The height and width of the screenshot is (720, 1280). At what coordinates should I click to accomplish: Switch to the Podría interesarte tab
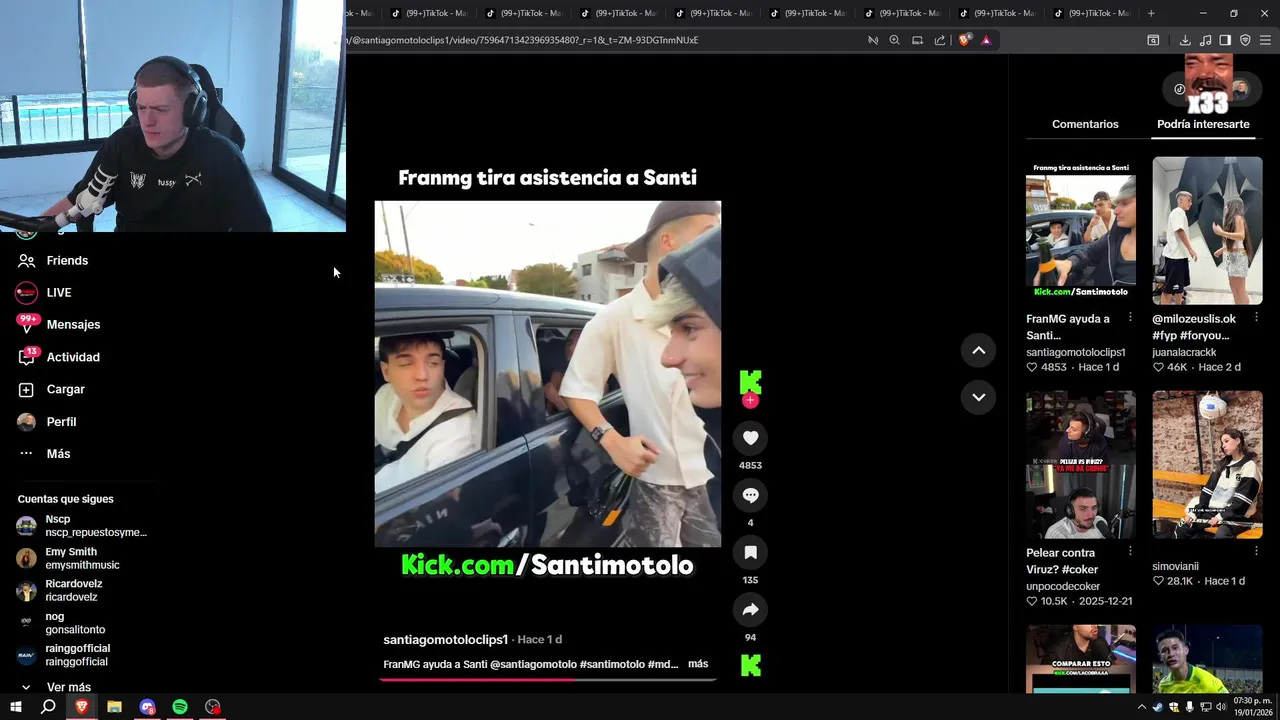pyautogui.click(x=1203, y=124)
